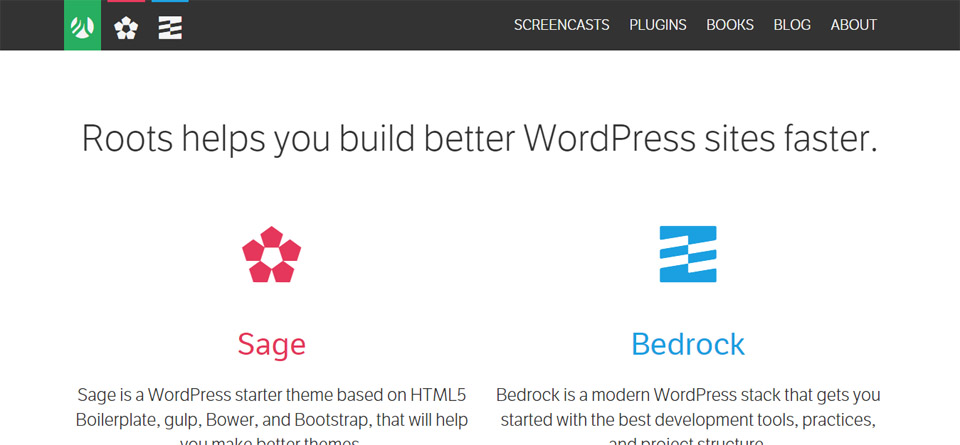Click the text "Bedrock is a modern WordPress stack that gets you"
Screen dimensions: 960x445
pos(688,395)
